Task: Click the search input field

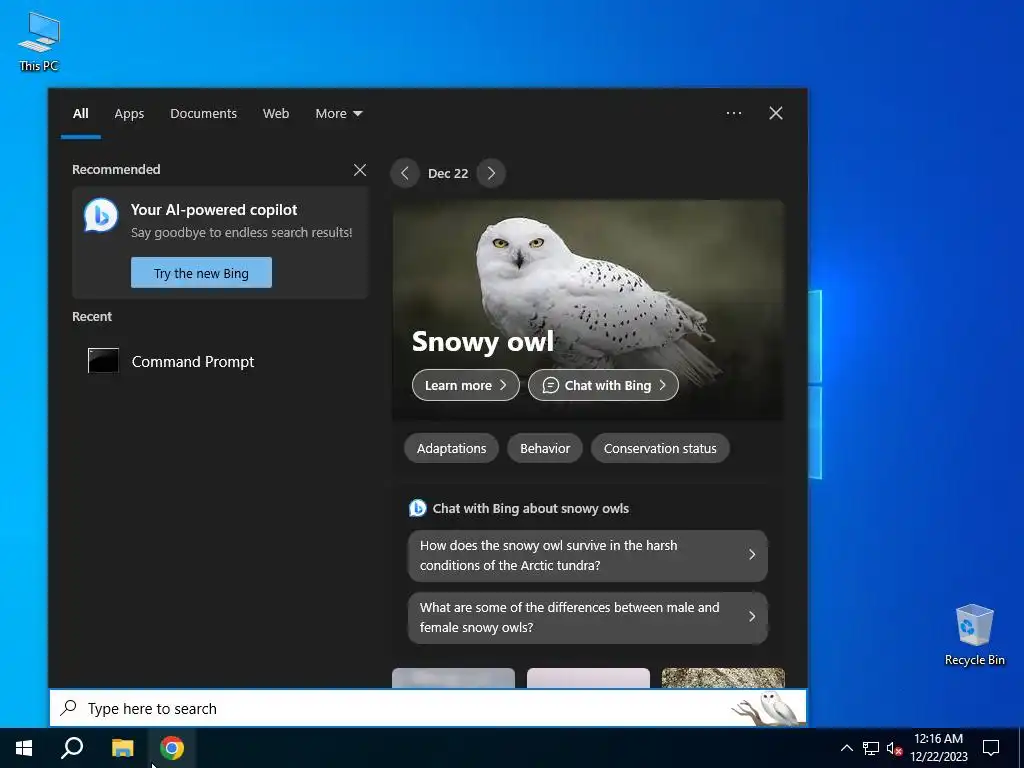Action: (x=428, y=708)
